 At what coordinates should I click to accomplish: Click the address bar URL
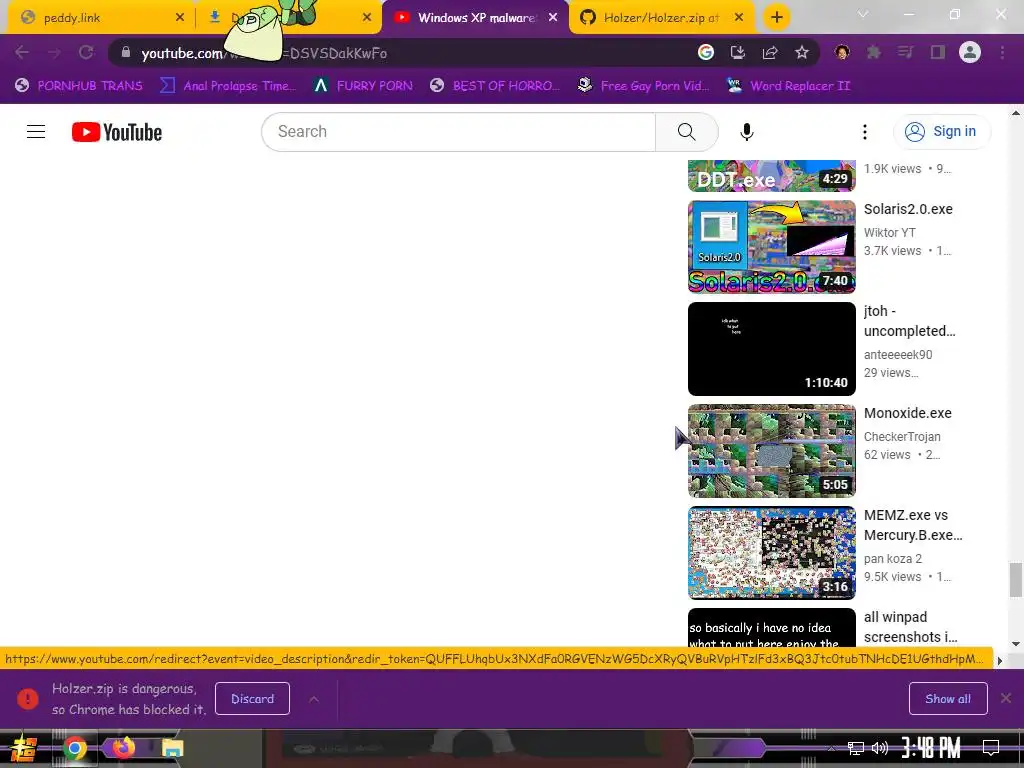click(264, 54)
